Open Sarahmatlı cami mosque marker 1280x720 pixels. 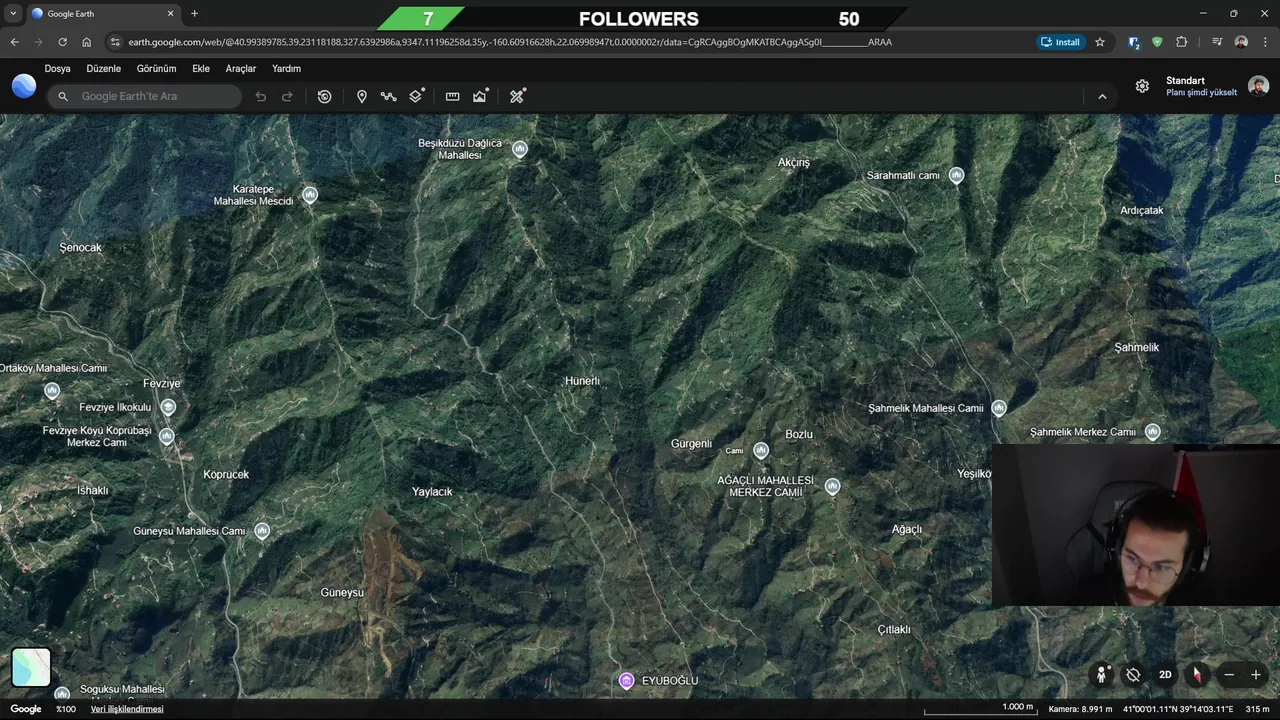pos(956,175)
